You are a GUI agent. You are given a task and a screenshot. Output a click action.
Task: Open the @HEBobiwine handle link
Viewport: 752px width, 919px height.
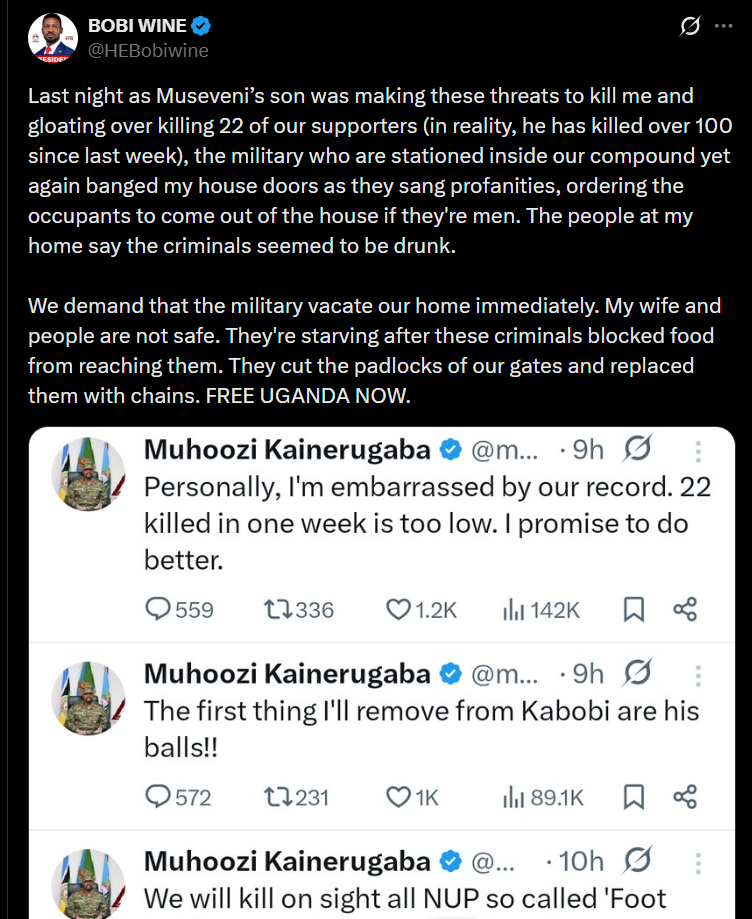[149, 50]
